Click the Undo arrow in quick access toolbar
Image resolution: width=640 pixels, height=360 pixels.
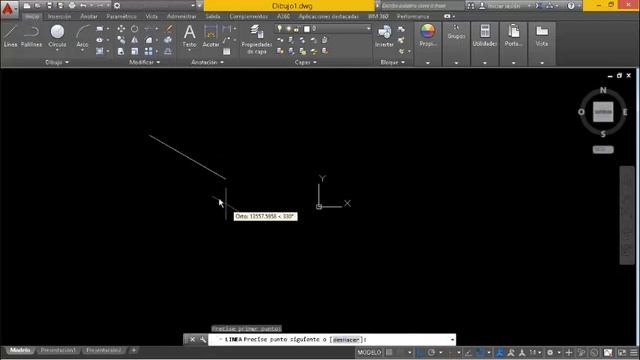tap(83, 6)
